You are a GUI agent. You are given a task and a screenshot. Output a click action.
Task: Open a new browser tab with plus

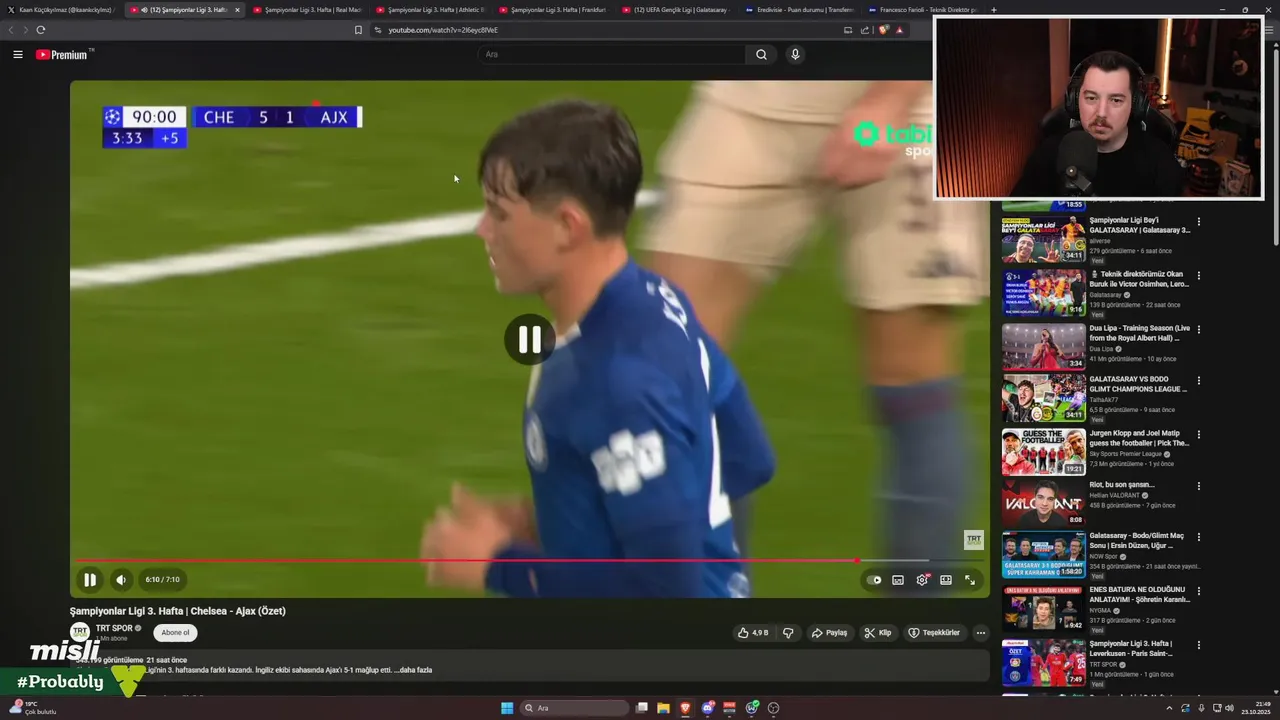[993, 10]
